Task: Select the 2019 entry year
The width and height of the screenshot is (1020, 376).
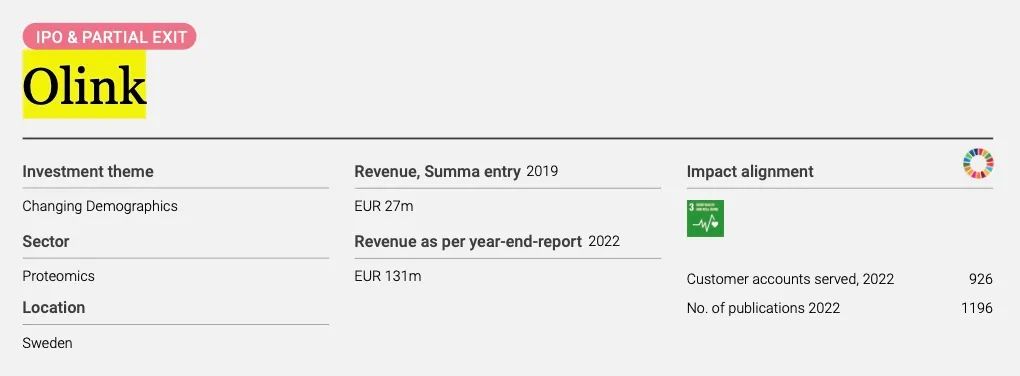Action: point(542,171)
